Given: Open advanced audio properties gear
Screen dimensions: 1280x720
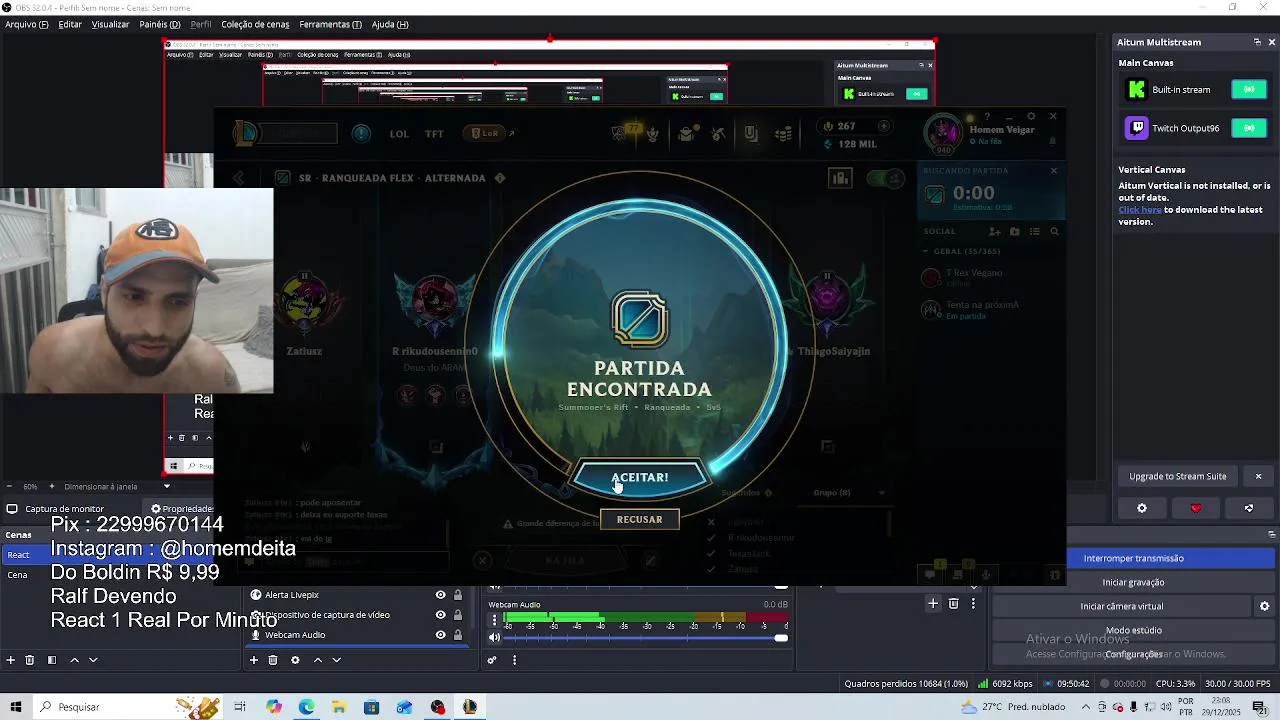Looking at the screenshot, I should click(x=492, y=660).
